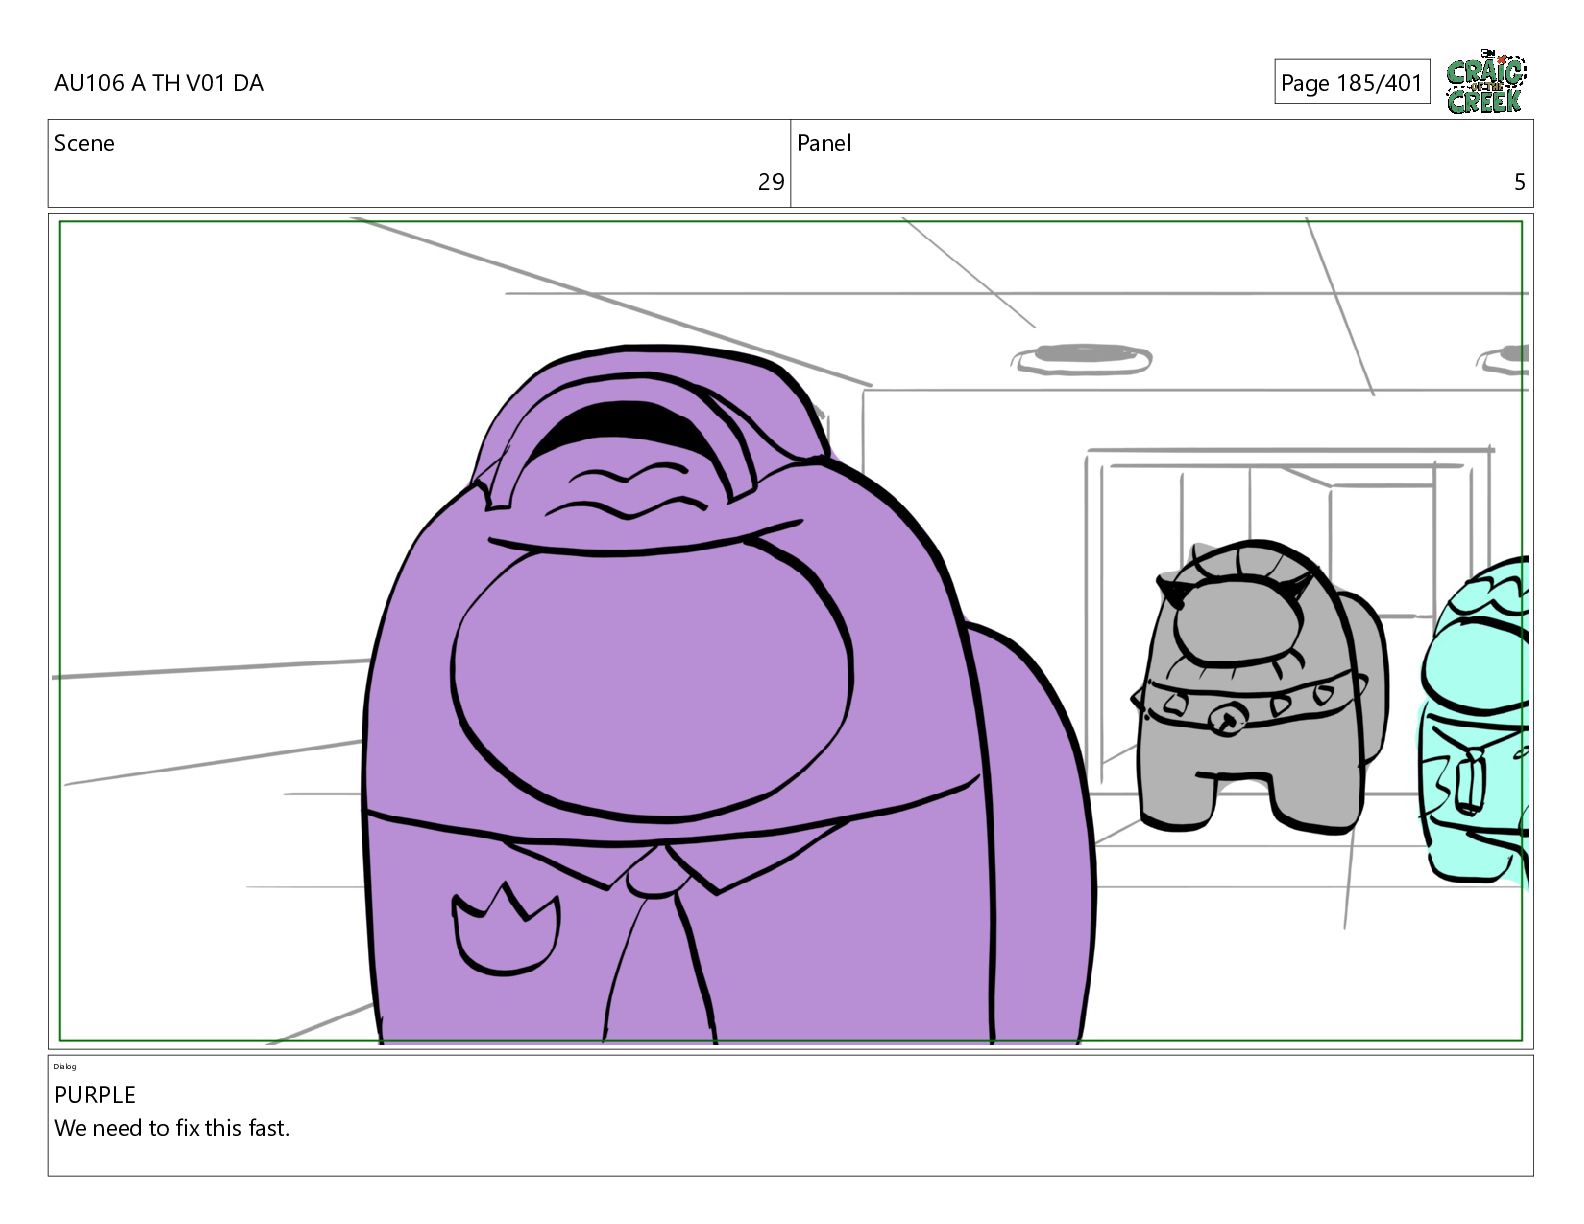
Task: Click the 'Panel' label
Action: tap(824, 143)
